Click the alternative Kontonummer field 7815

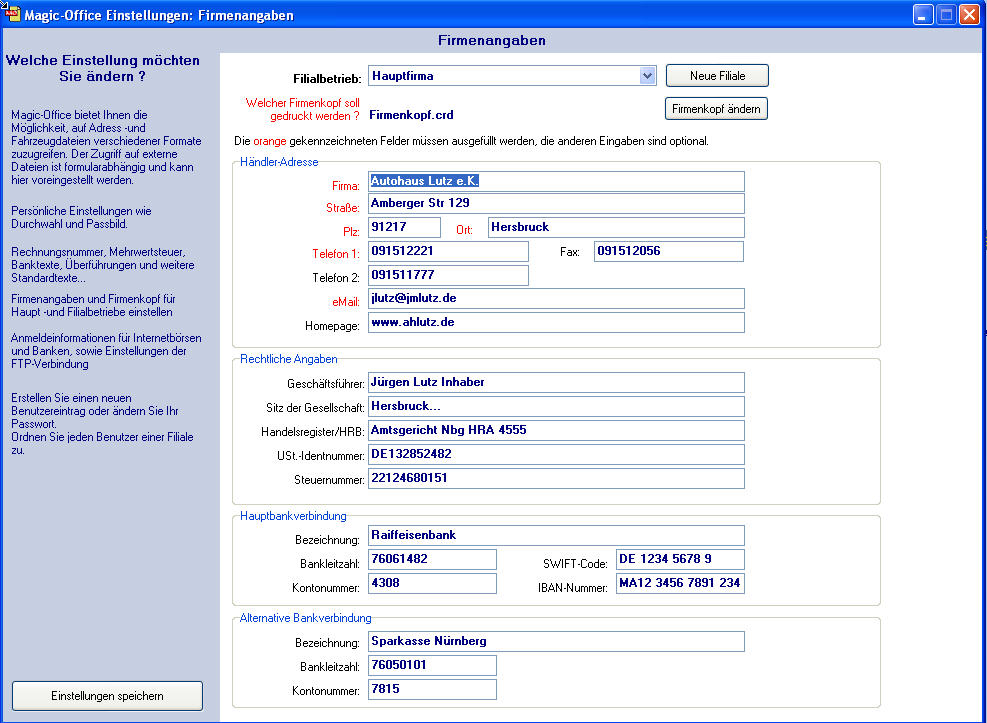pos(432,690)
